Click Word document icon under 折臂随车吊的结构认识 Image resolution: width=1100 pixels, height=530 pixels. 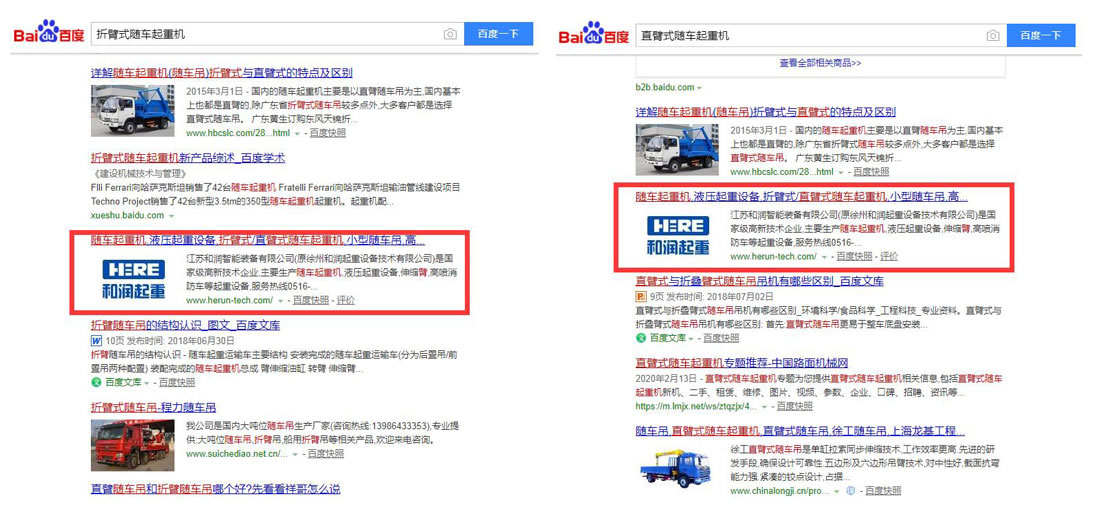pyautogui.click(x=96, y=340)
